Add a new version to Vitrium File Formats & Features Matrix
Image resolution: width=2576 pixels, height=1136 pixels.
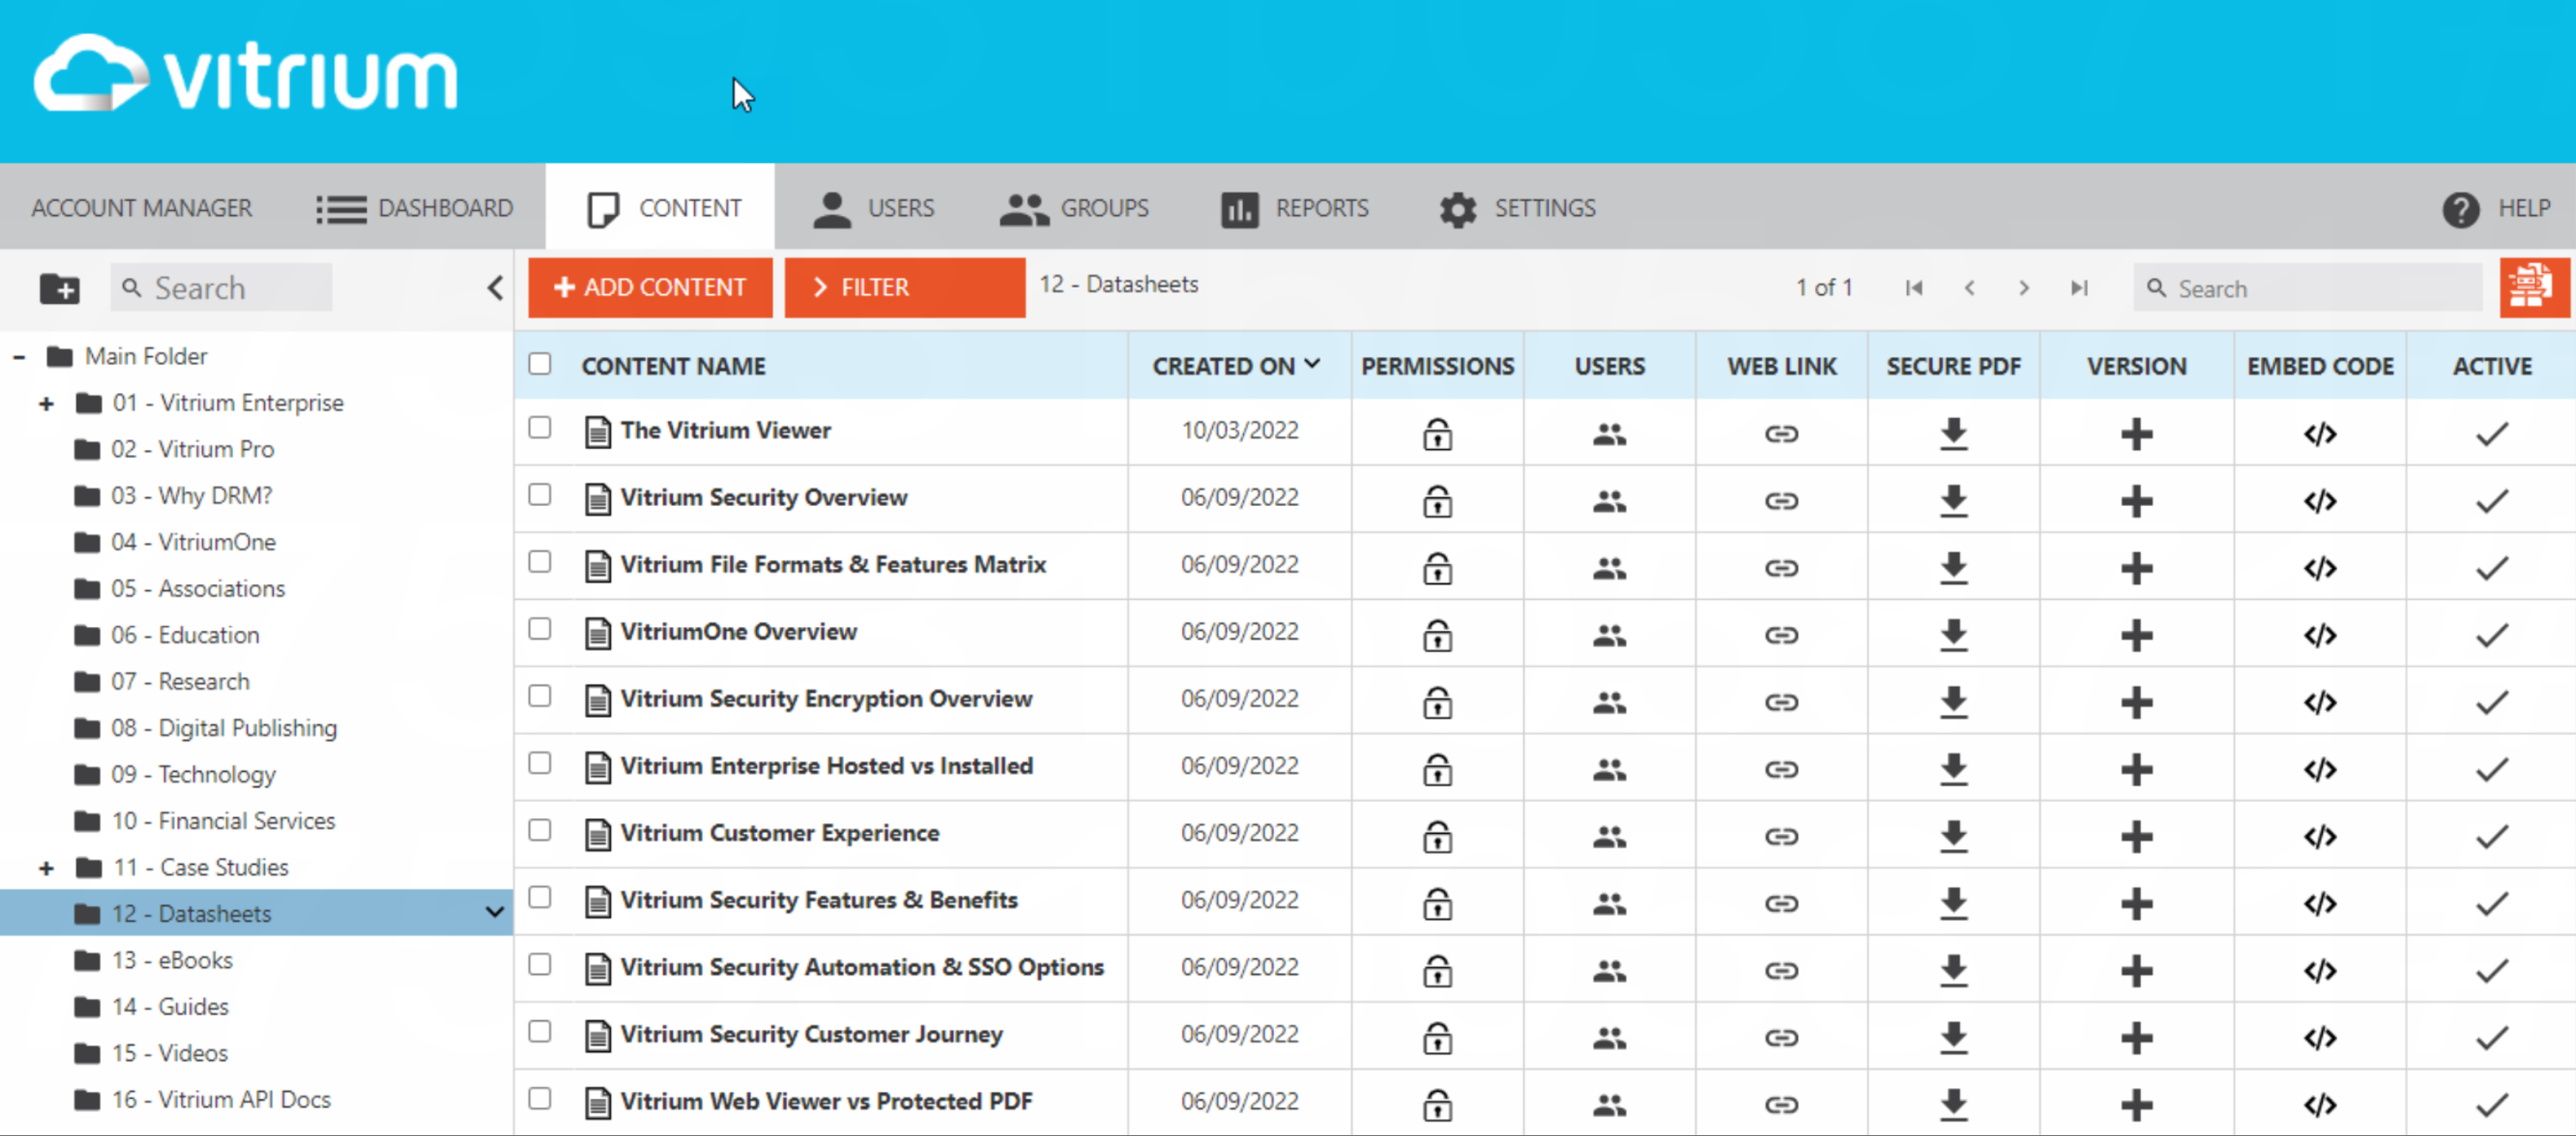point(2136,568)
